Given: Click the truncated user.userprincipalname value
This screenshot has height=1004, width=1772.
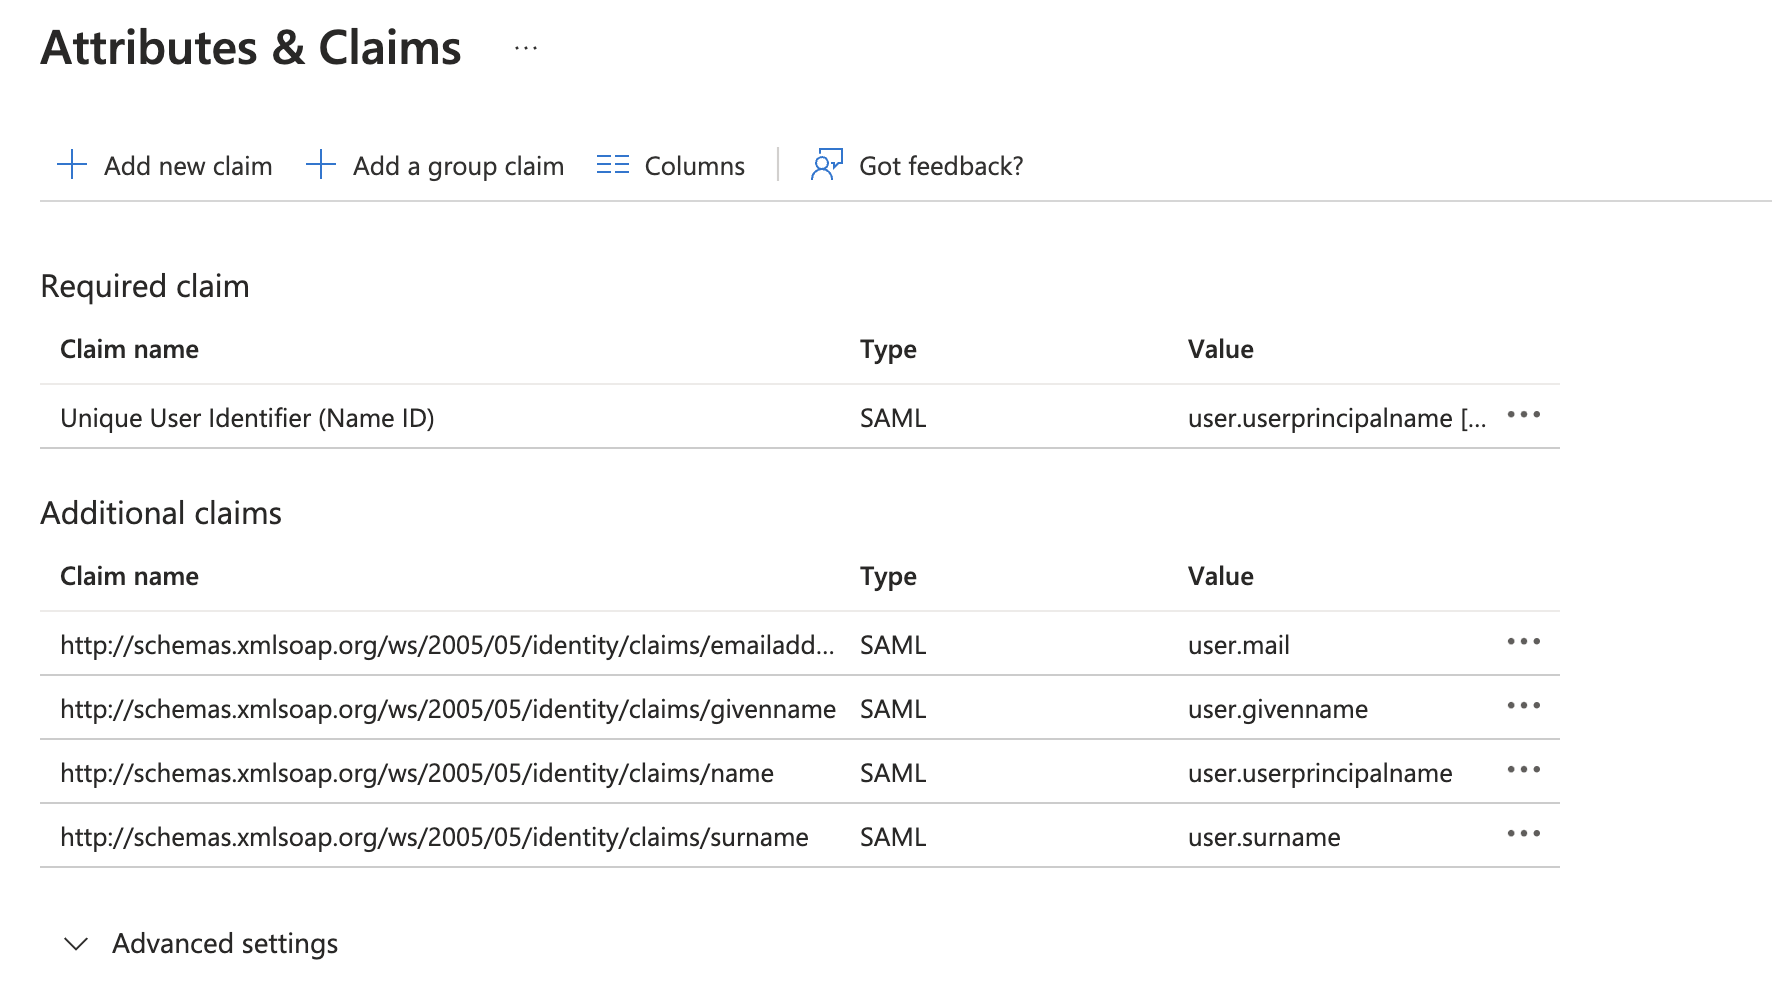Looking at the screenshot, I should coord(1337,418).
